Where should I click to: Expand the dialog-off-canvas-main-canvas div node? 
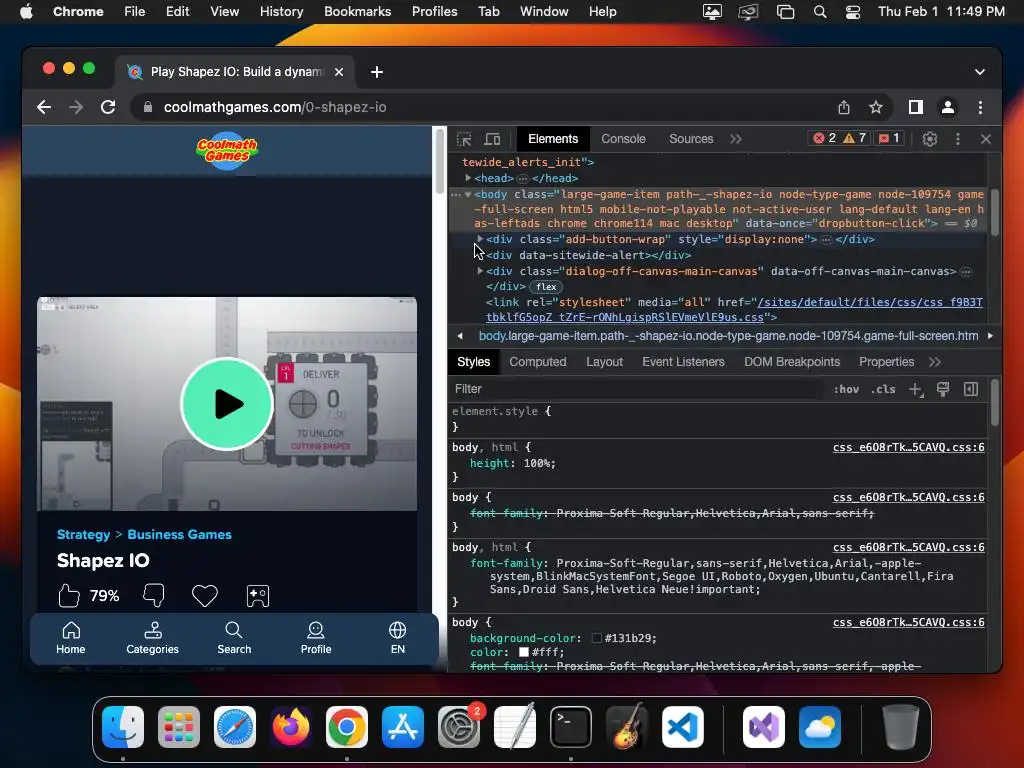coord(480,271)
